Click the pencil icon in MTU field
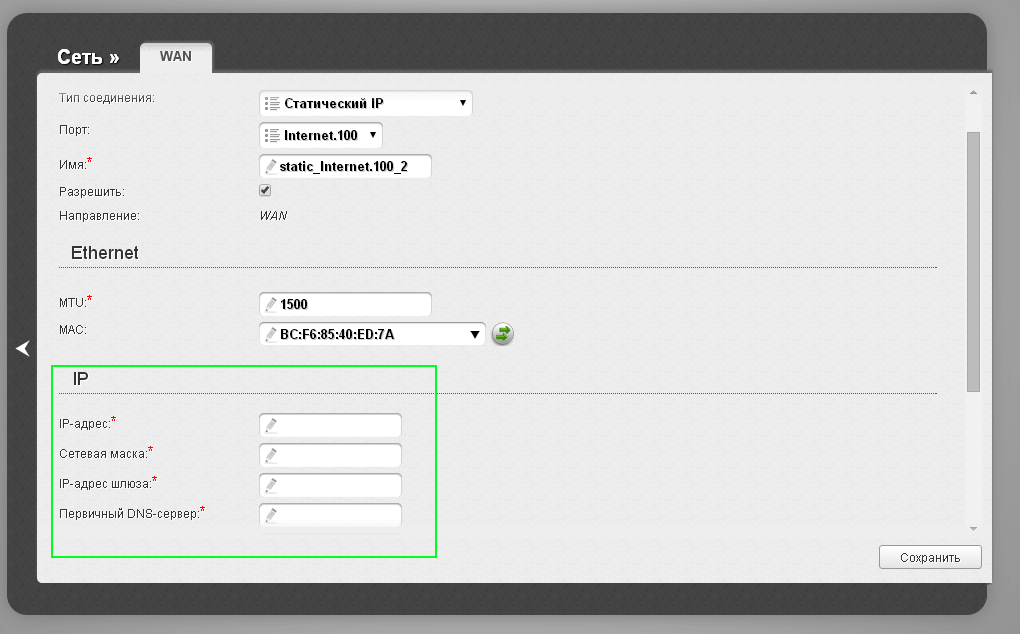This screenshot has width=1020, height=634. click(270, 304)
